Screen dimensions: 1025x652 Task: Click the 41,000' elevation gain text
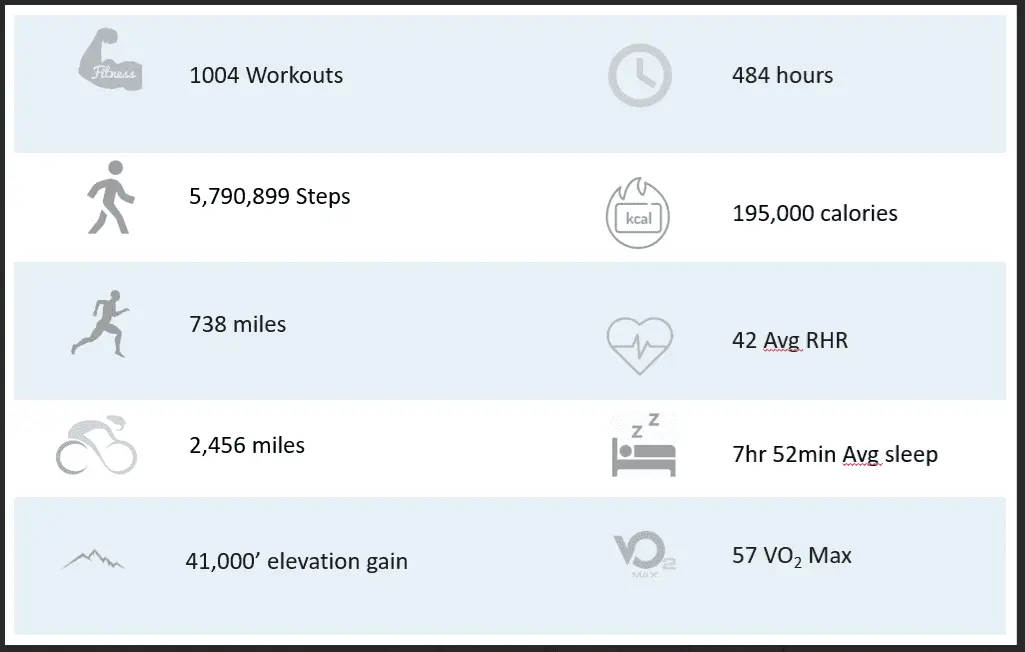pyautogui.click(x=296, y=561)
